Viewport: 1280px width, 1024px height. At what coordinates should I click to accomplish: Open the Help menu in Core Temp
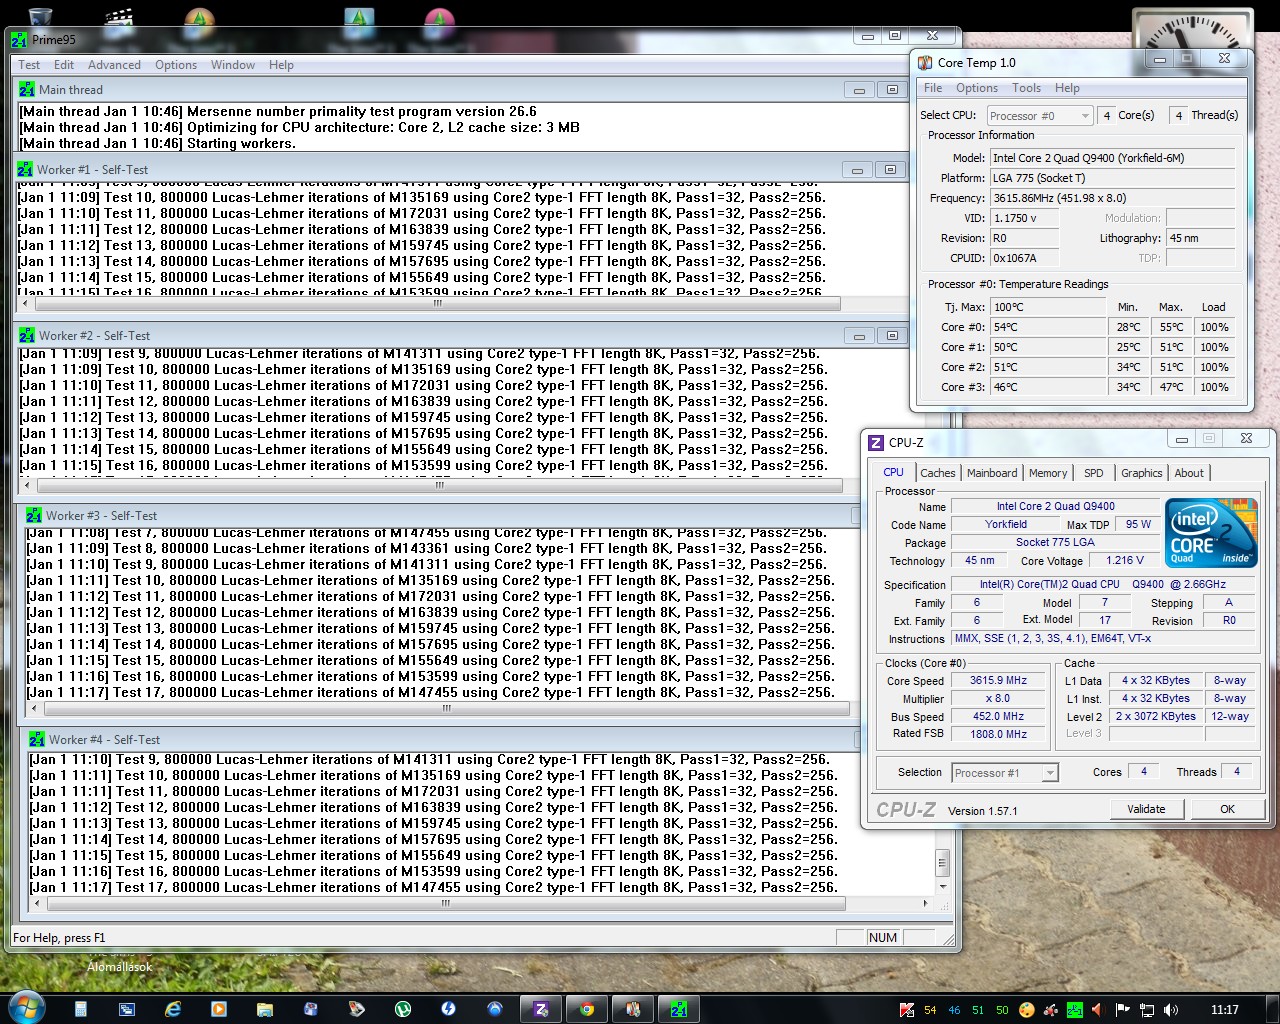click(1067, 88)
